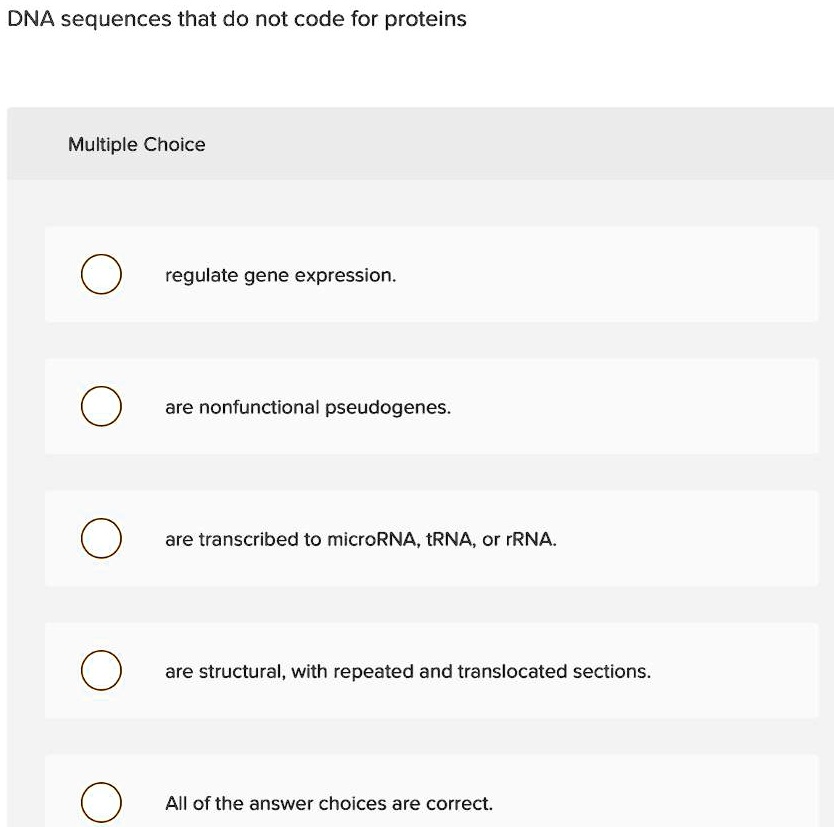Select 'are transcribed to microRNA, tRNA, or rRNA'
Screen dimensions: 834x827
[x=101, y=538]
